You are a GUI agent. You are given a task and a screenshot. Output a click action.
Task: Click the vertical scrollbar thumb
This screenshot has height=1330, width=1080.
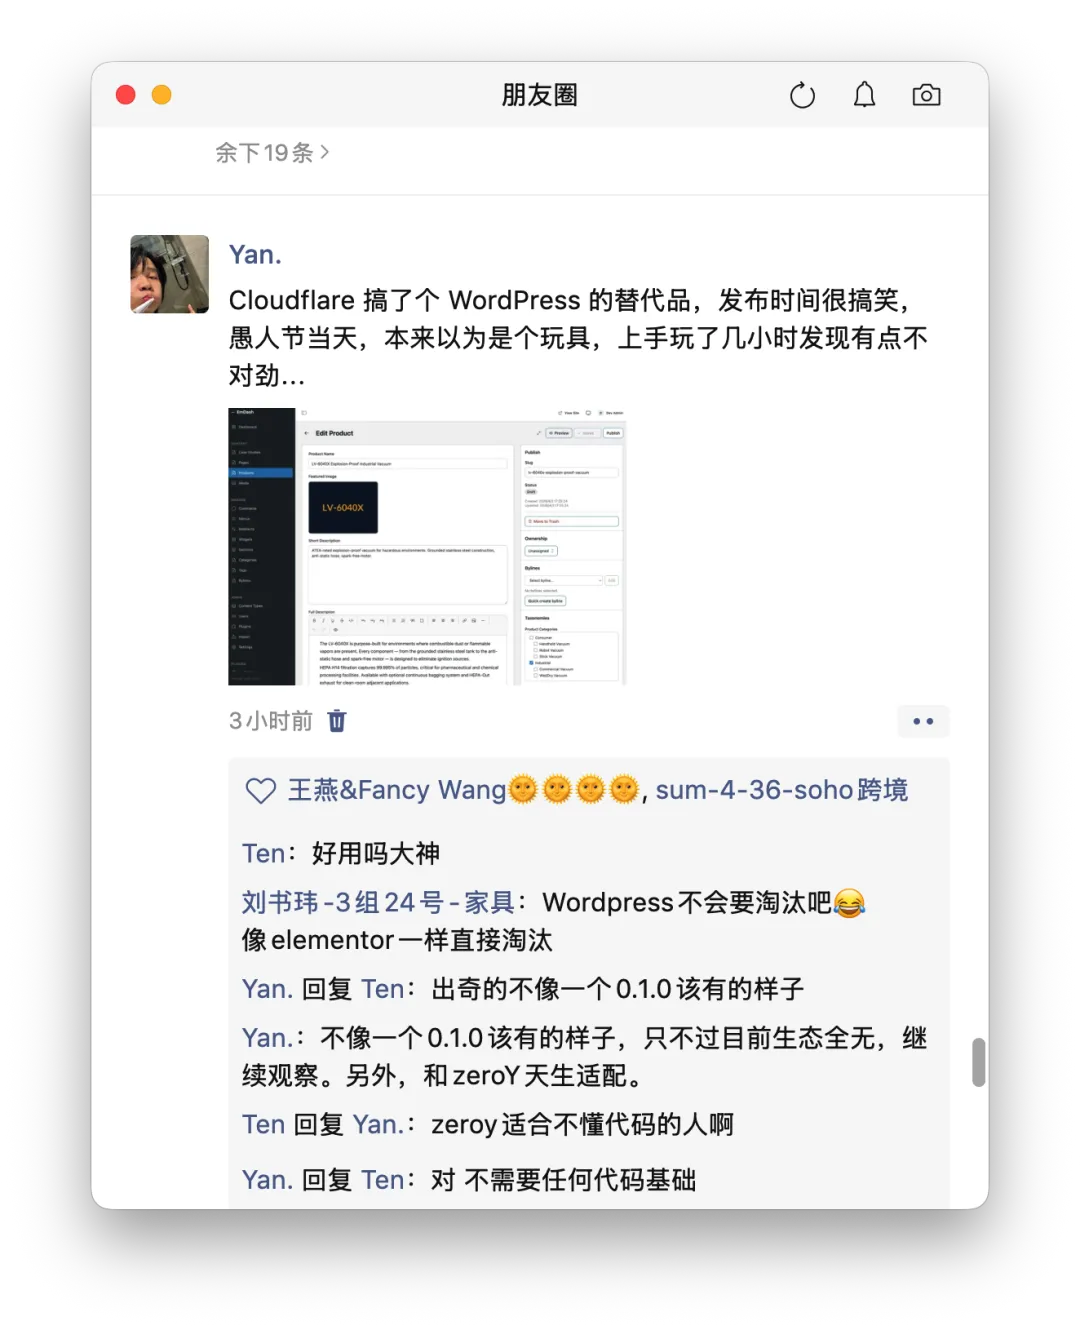tap(979, 1062)
